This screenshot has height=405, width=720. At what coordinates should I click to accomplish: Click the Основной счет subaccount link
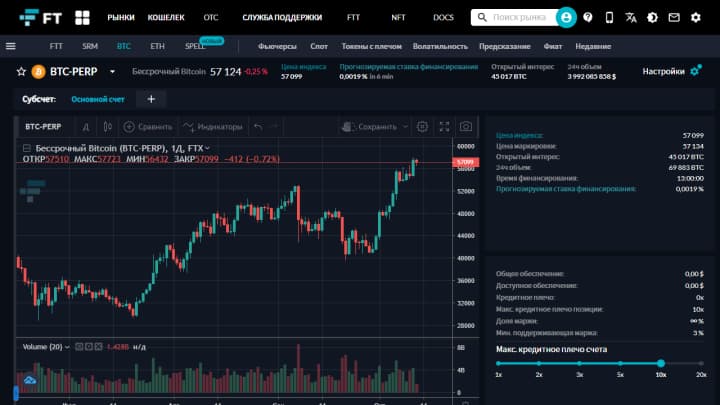click(x=98, y=99)
